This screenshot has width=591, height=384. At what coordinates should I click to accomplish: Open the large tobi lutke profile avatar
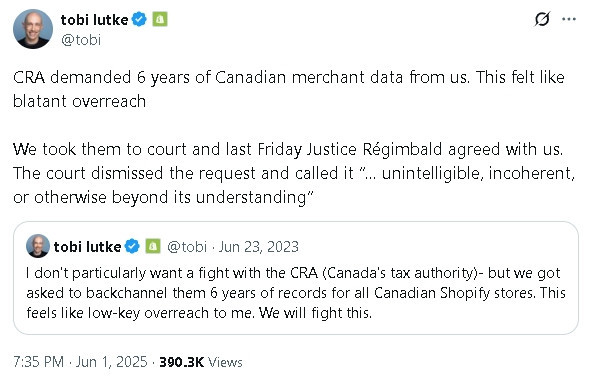[33, 29]
